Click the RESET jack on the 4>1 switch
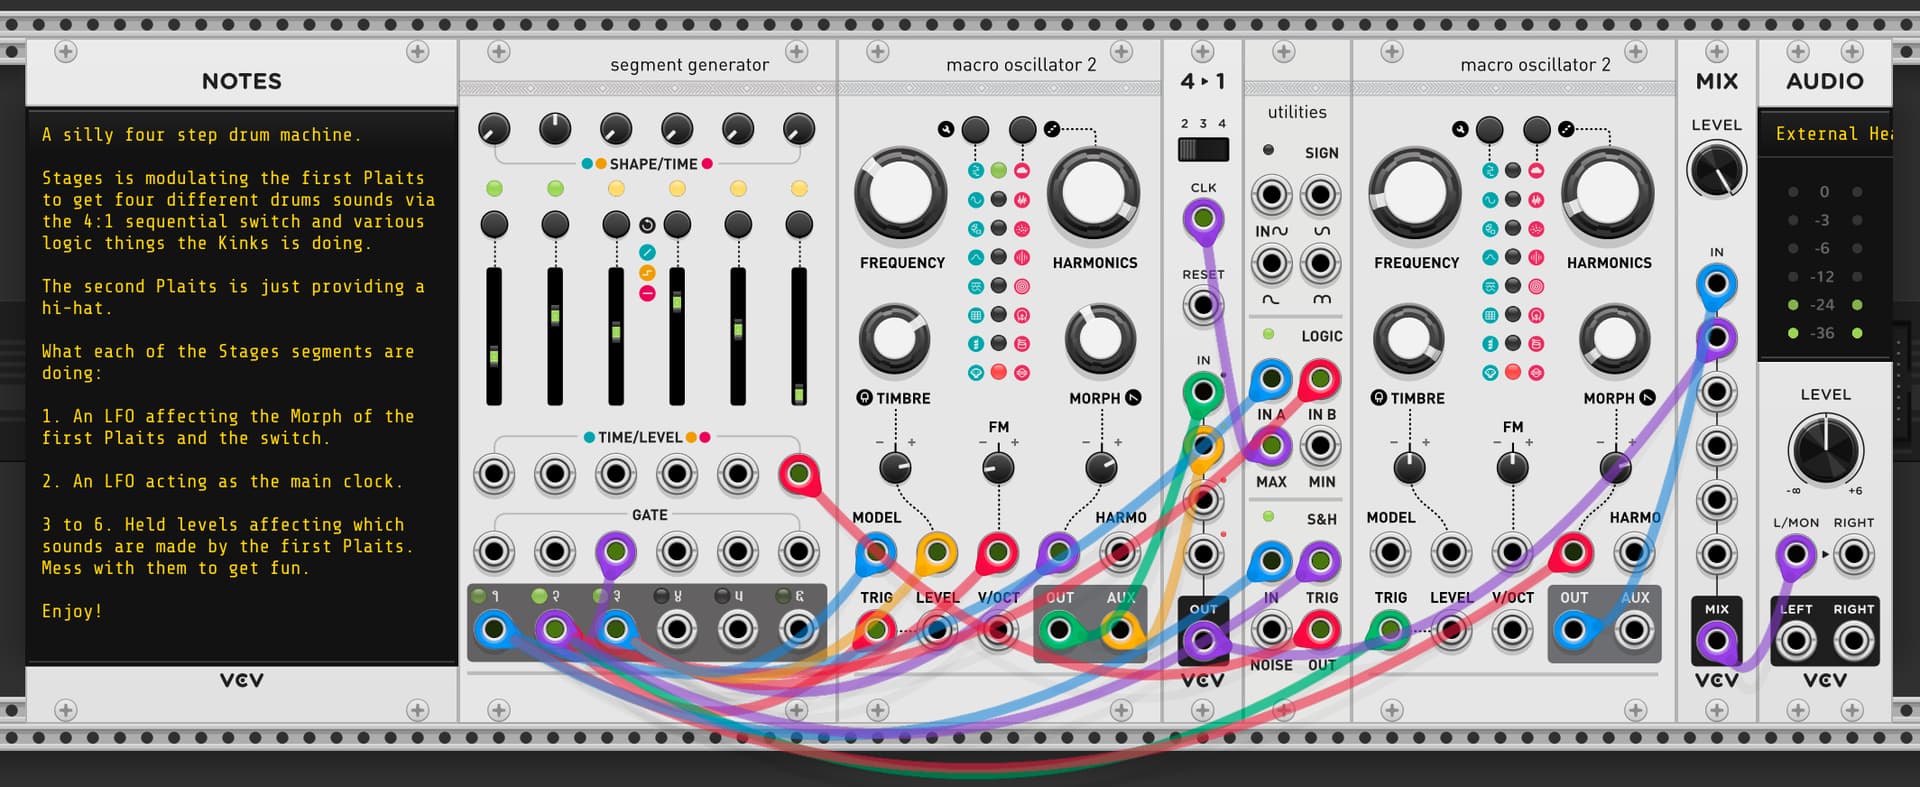 (x=1203, y=305)
